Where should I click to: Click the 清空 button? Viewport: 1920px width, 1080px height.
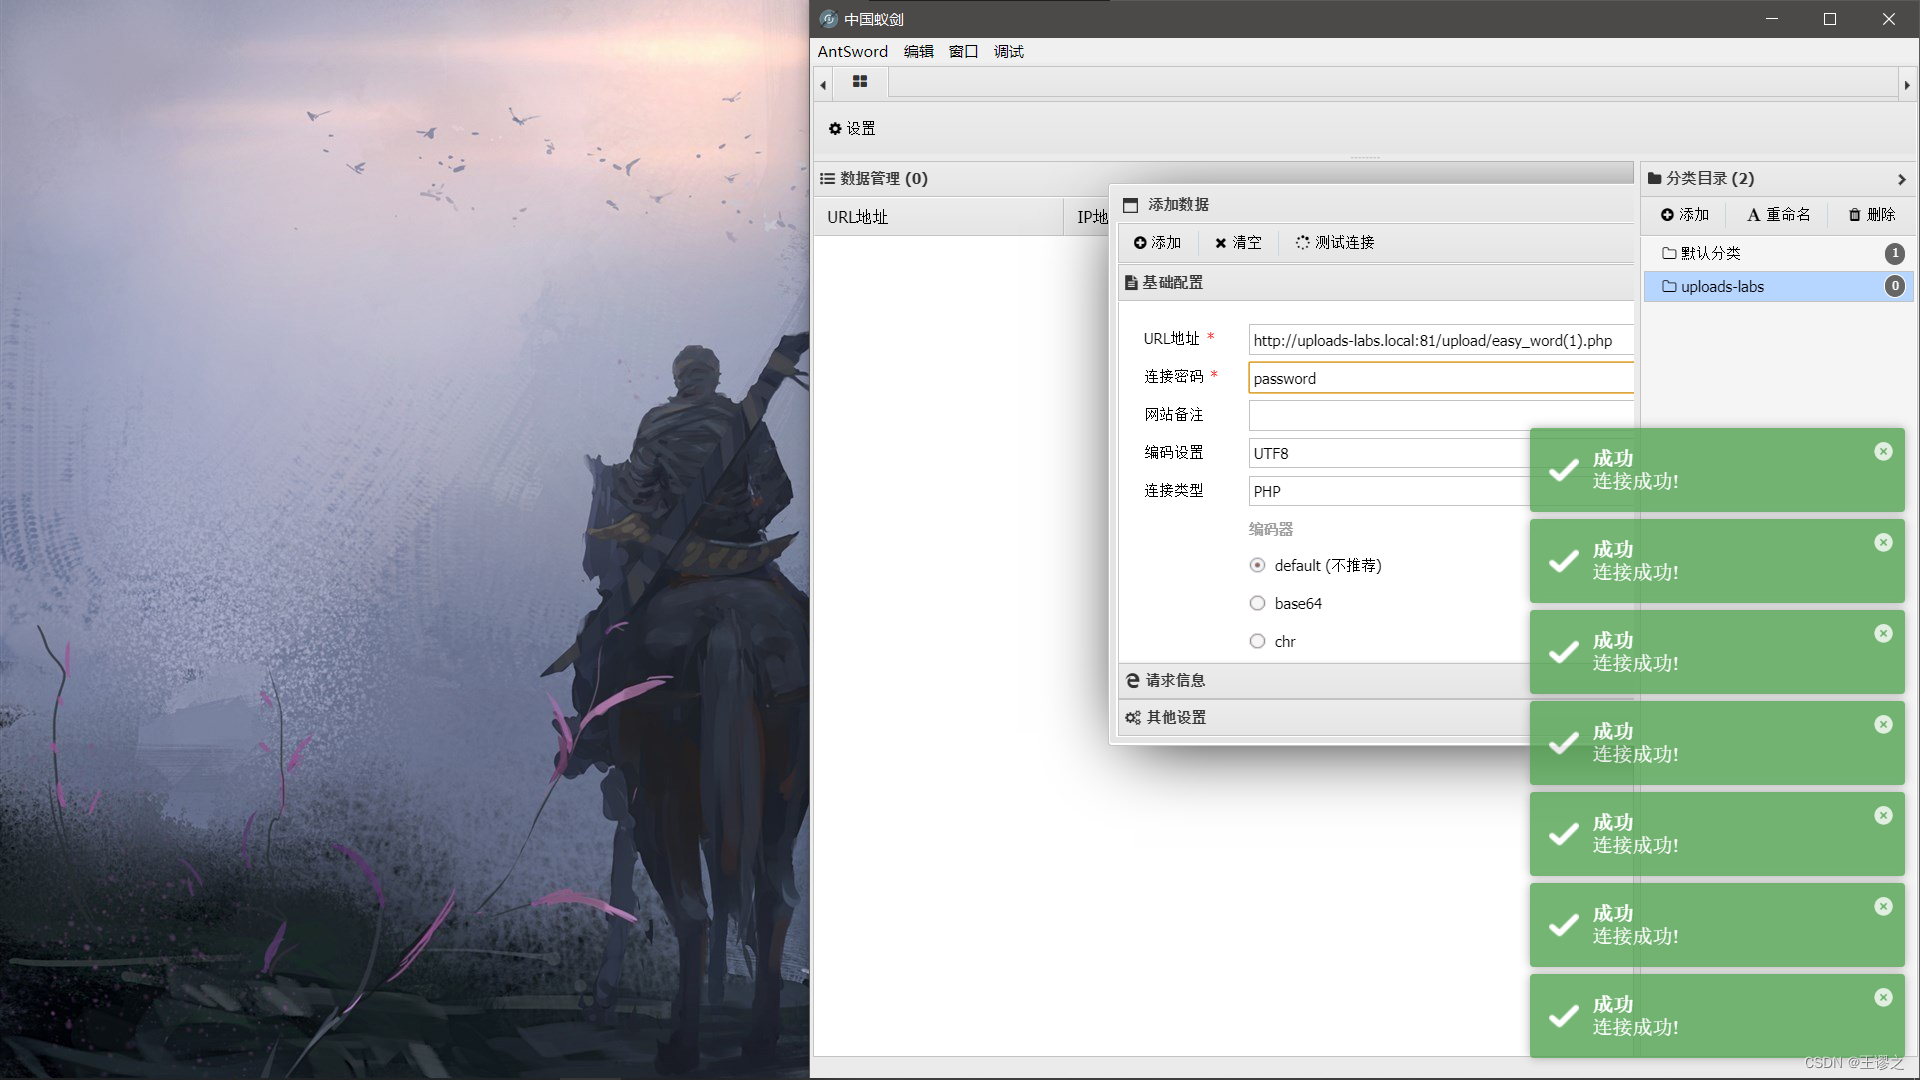1238,243
